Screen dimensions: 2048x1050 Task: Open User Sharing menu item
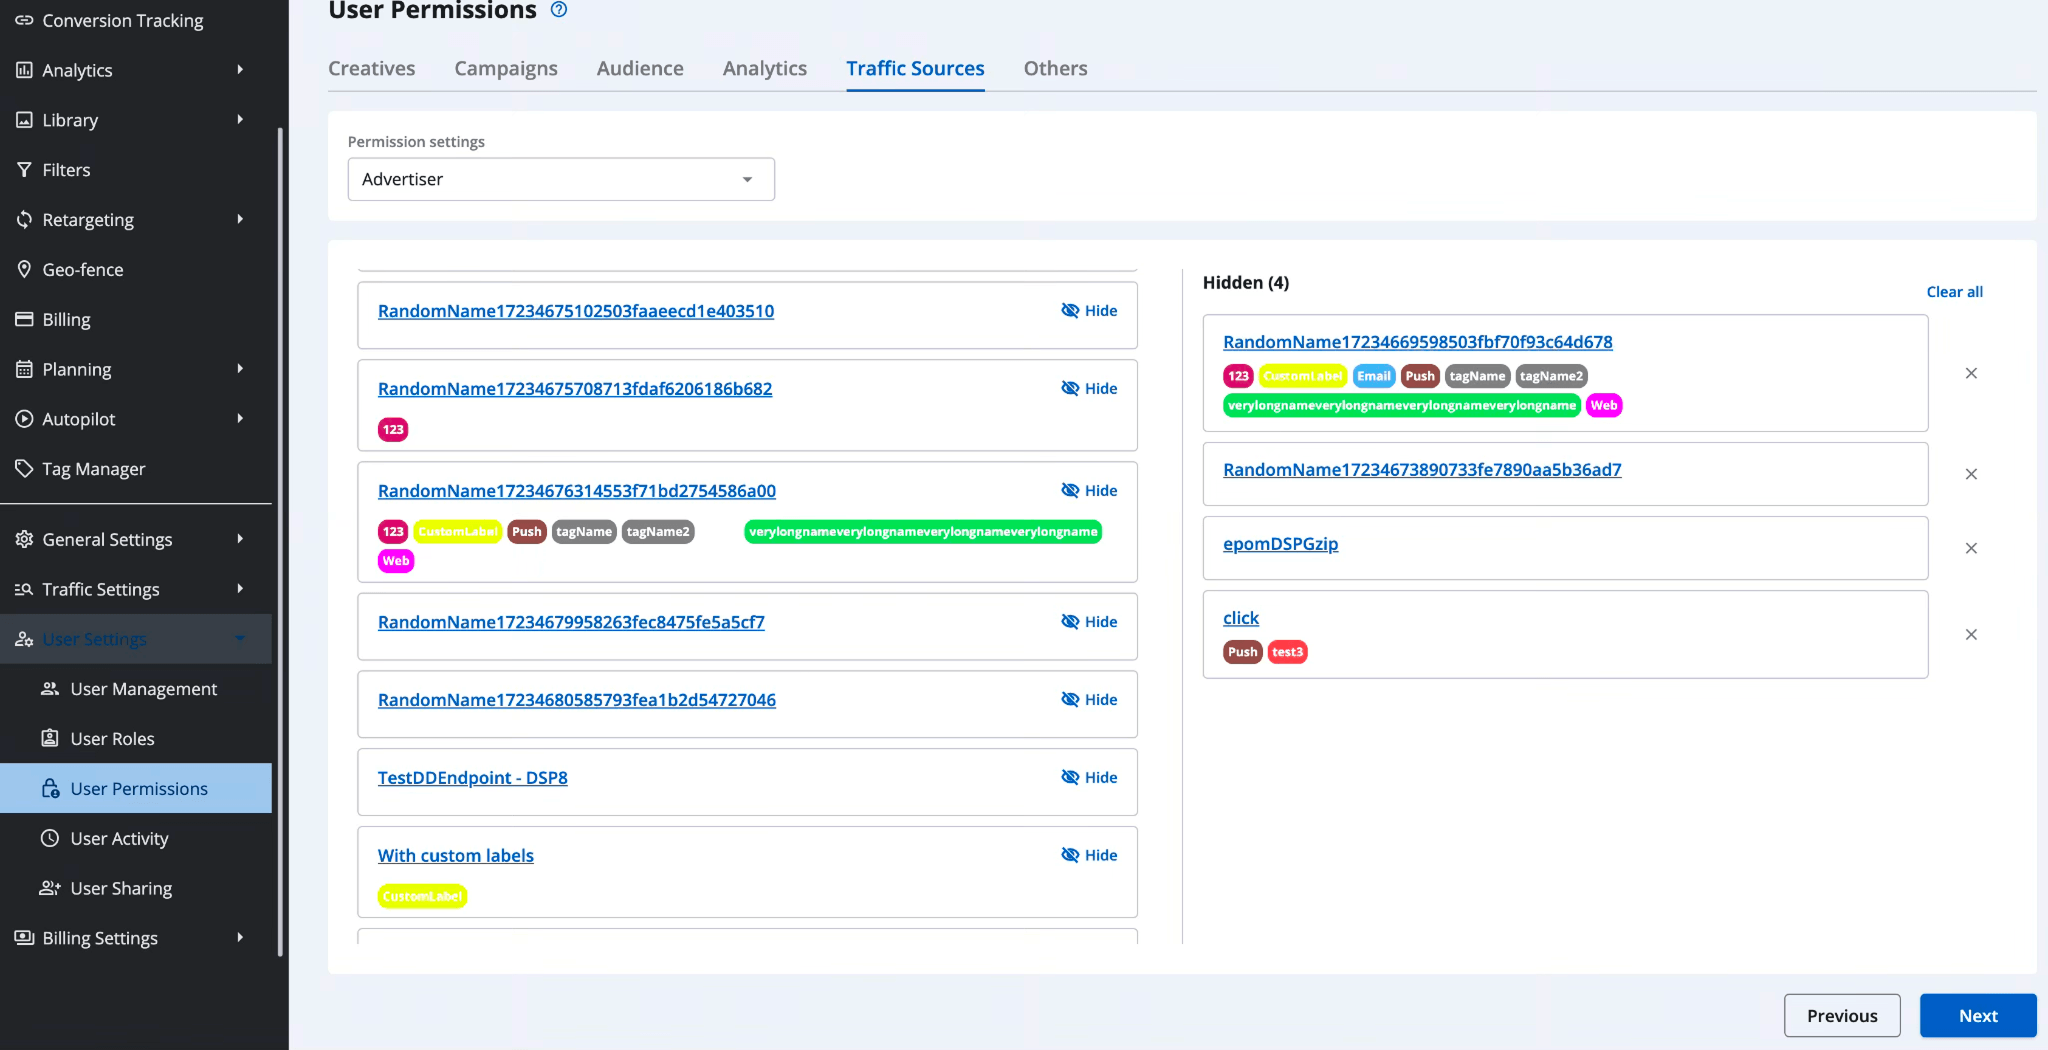[x=121, y=888]
